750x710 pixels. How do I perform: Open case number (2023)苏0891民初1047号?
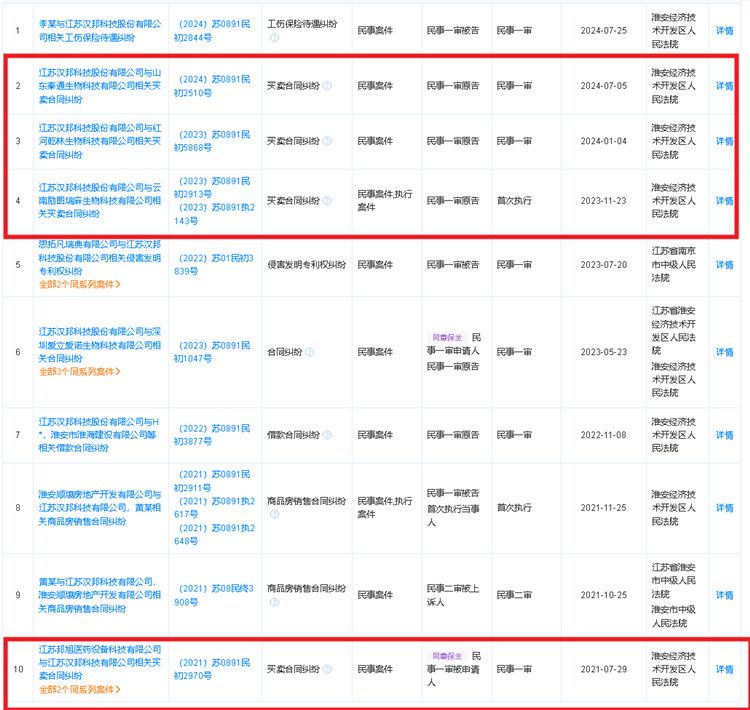[212, 352]
